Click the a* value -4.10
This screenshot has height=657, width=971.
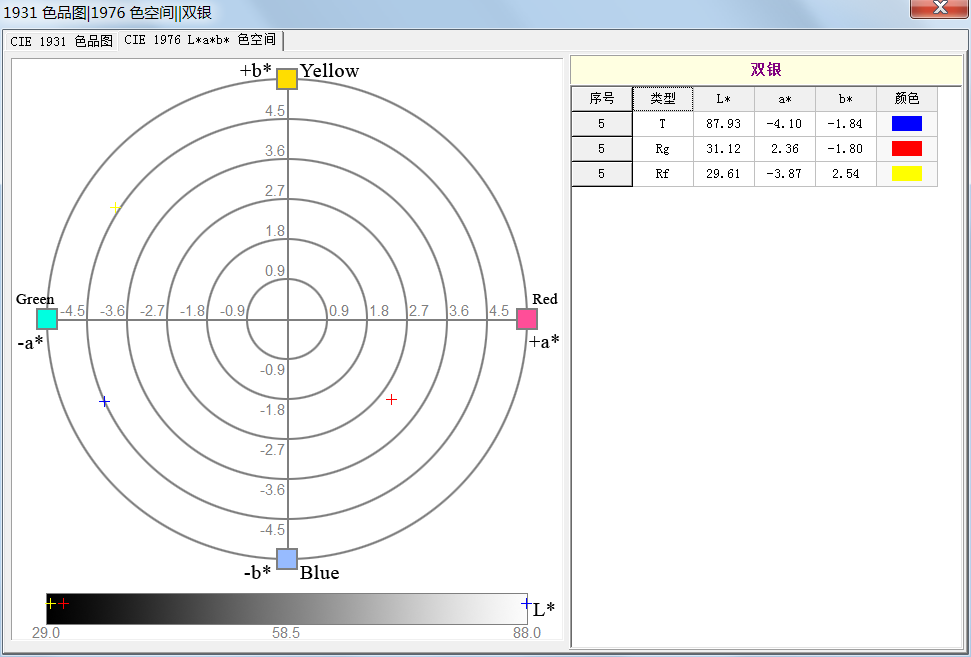coord(785,124)
